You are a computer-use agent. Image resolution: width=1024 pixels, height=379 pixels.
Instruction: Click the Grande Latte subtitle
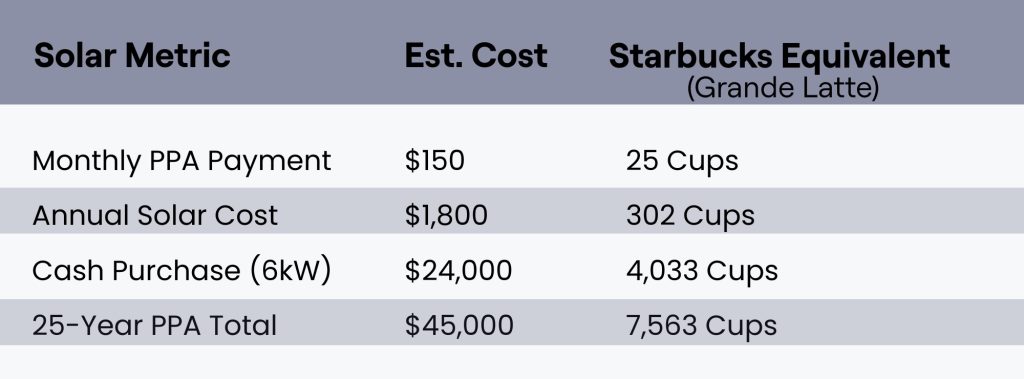coord(782,88)
